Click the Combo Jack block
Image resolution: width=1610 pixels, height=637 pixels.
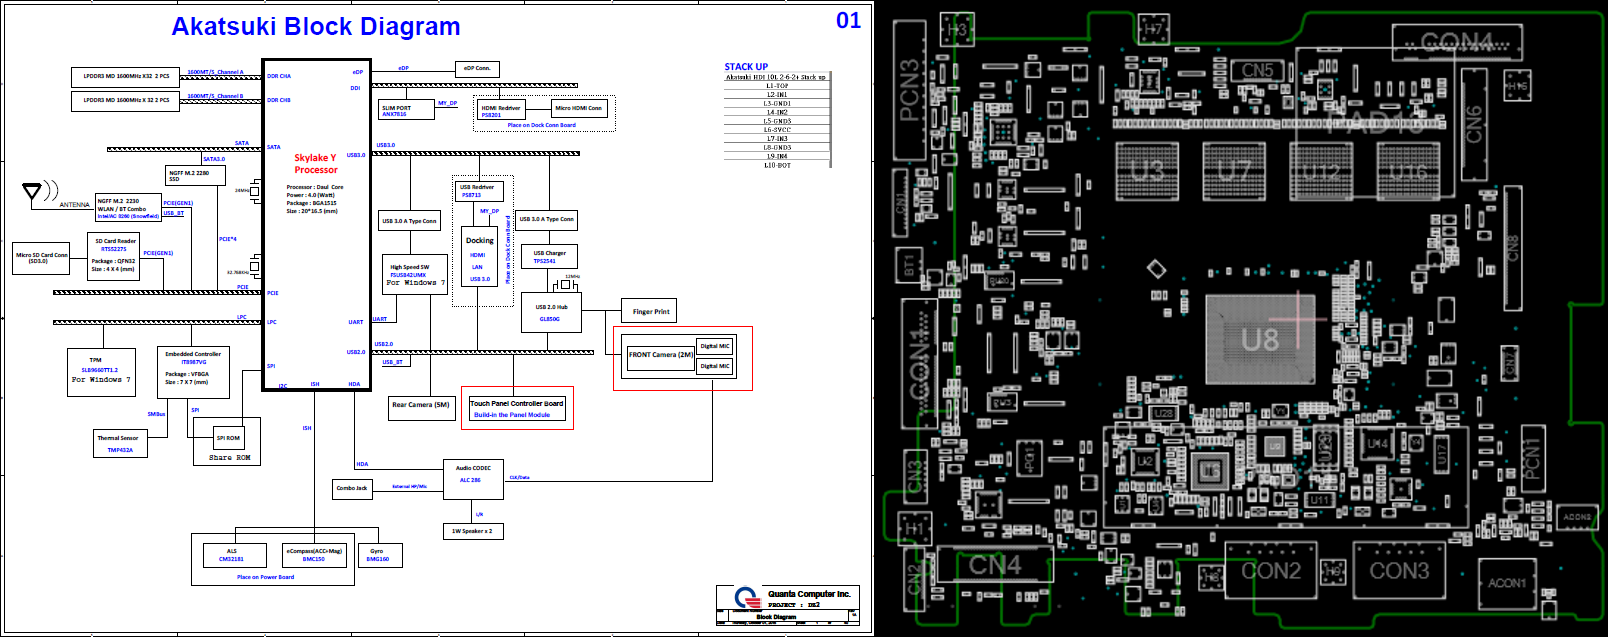point(352,488)
